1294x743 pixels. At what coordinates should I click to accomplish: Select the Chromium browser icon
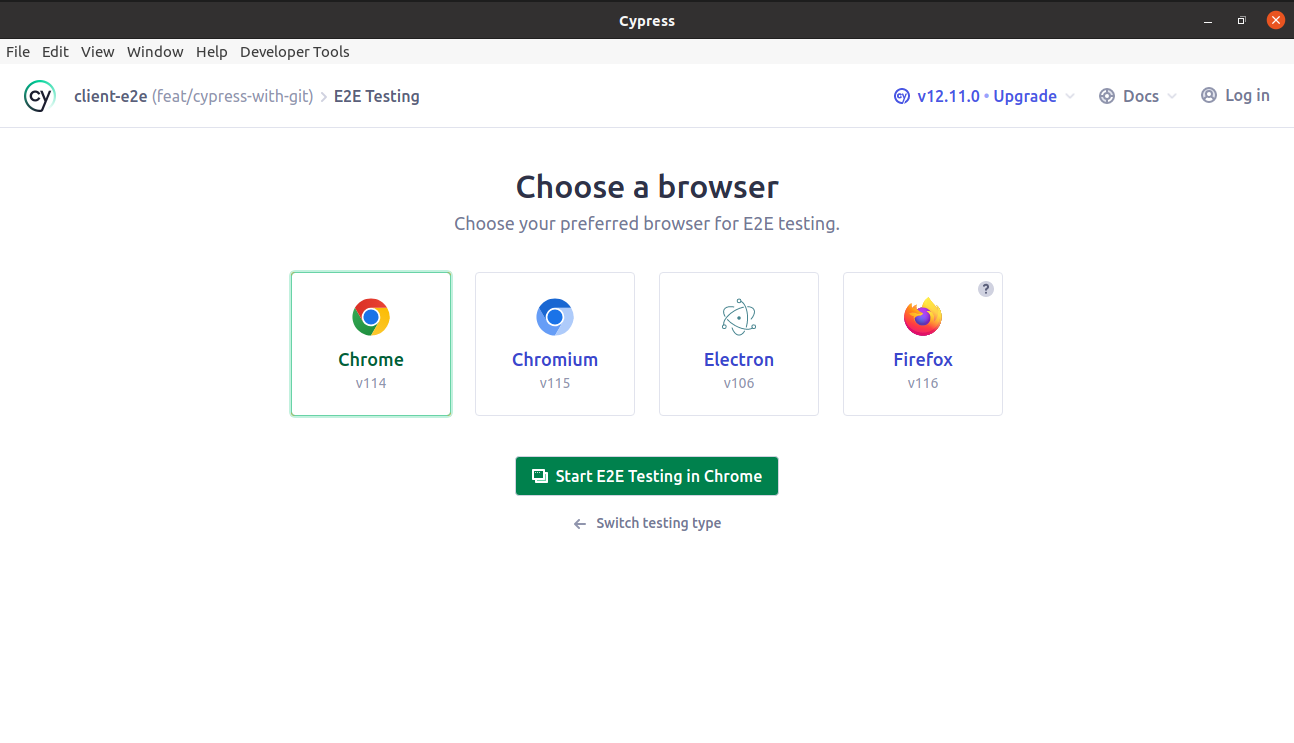pyautogui.click(x=555, y=316)
